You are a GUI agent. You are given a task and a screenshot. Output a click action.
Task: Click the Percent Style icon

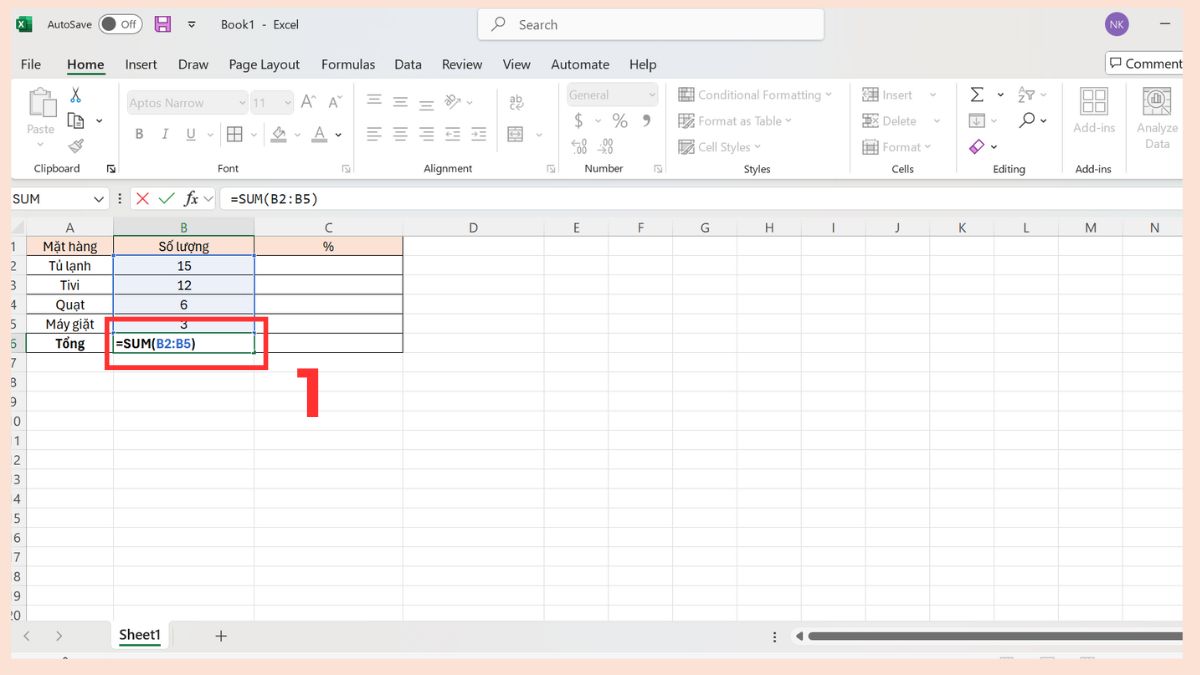[619, 120]
